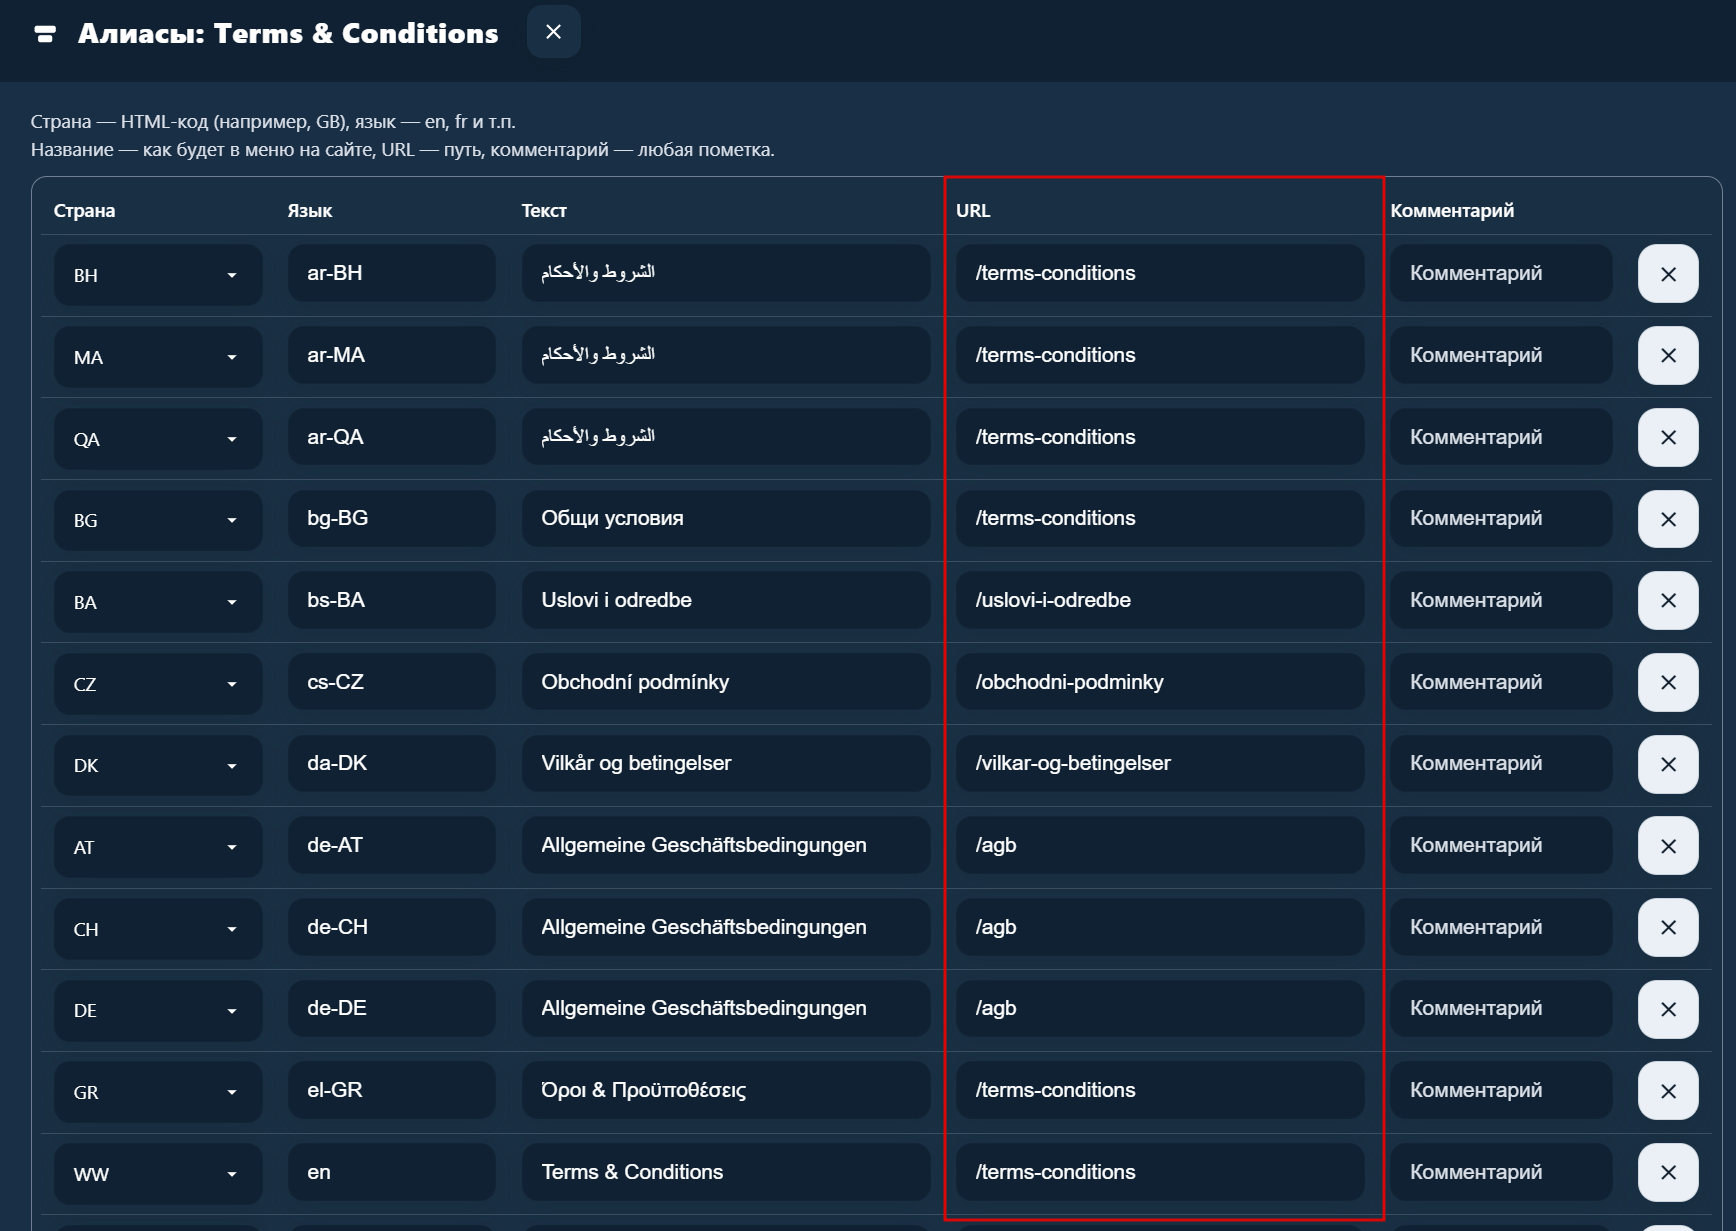
Task: Expand the MA country dropdown
Action: point(158,357)
